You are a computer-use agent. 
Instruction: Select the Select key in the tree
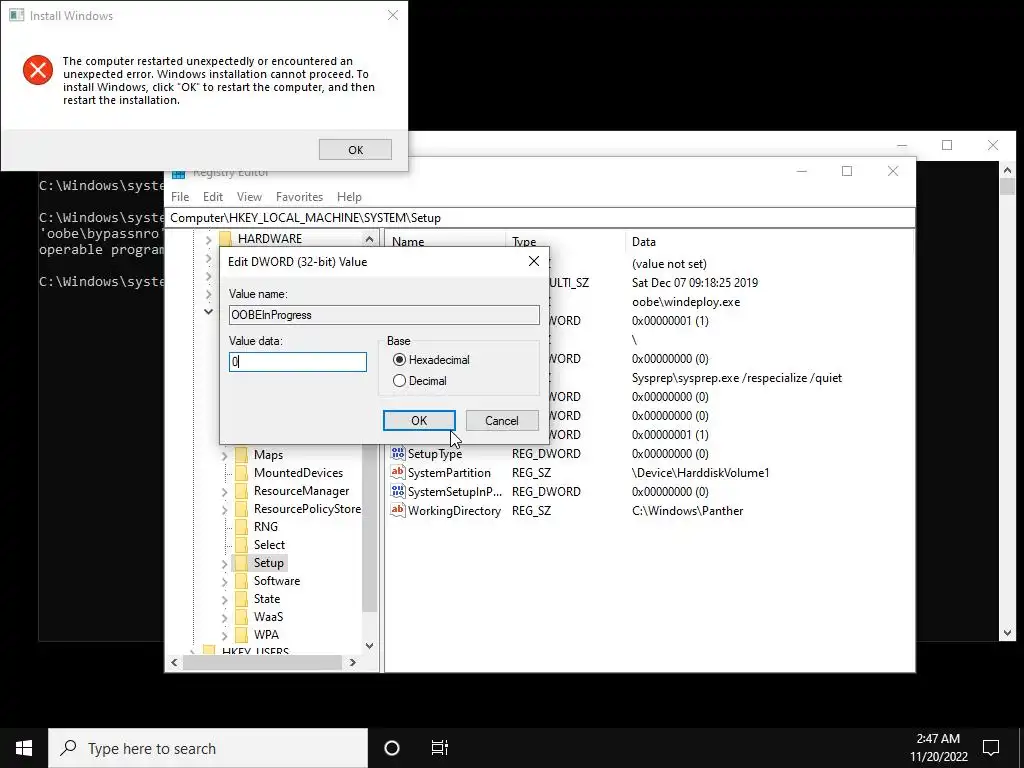(269, 545)
